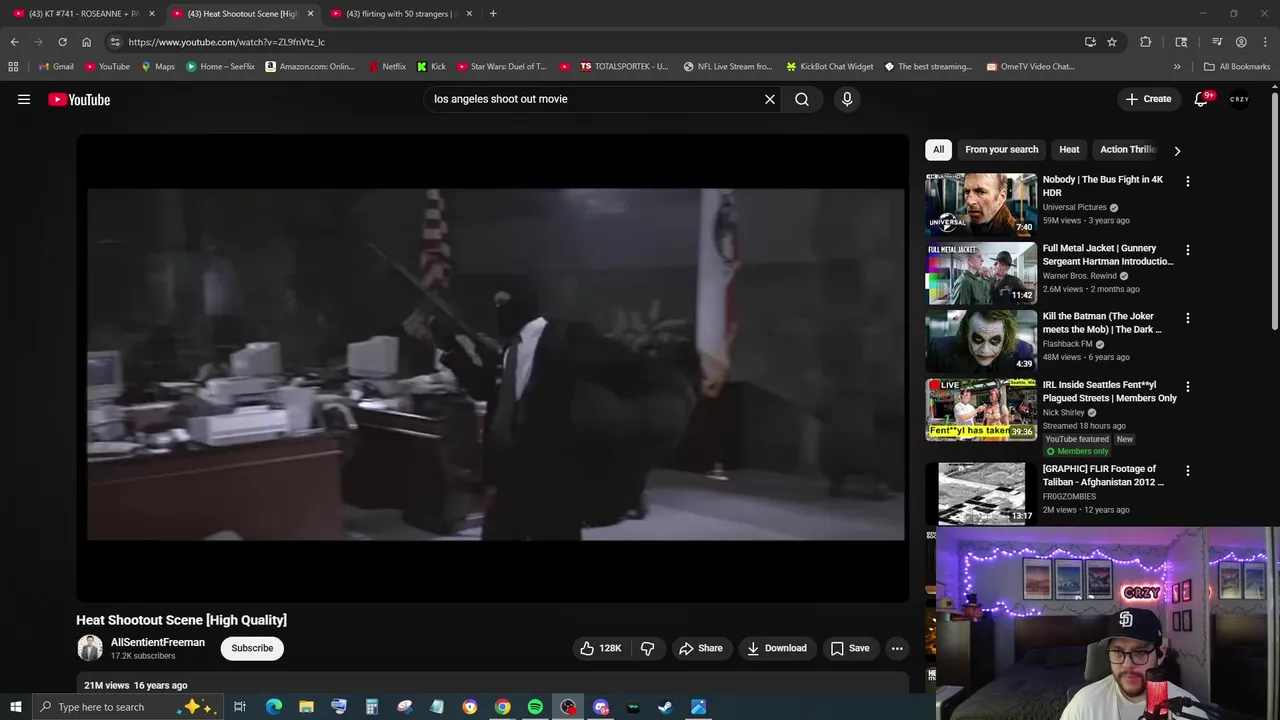Viewport: 1280px width, 720px height.
Task: Clear the search text with the X
Action: pyautogui.click(x=770, y=99)
